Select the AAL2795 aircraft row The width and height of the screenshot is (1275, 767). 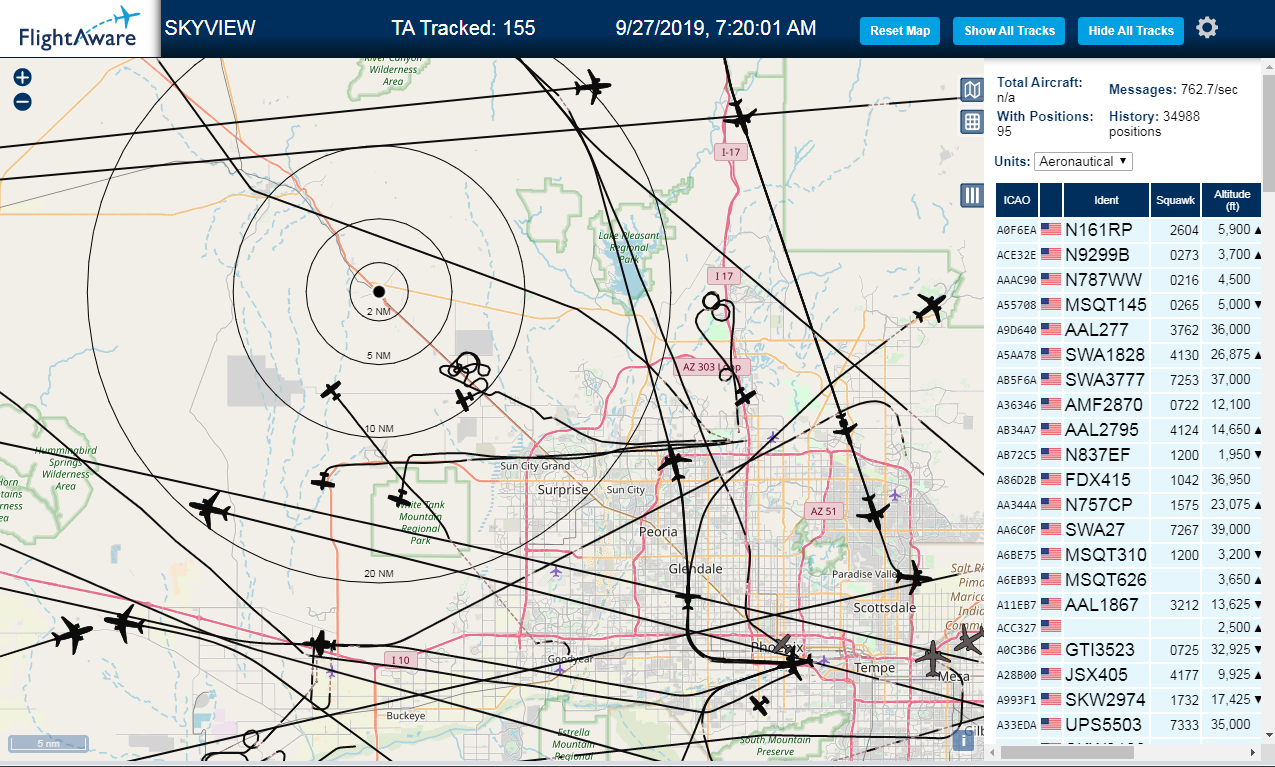pyautogui.click(x=1128, y=429)
